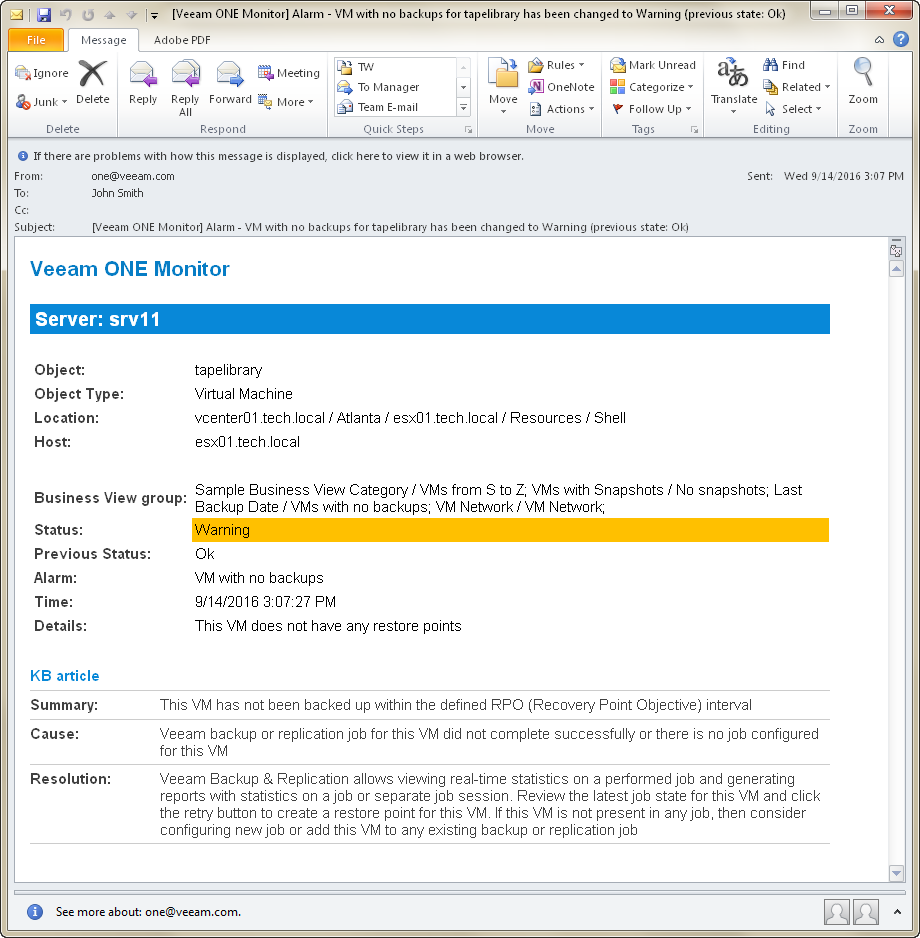Screen dimensions: 920x938
Task: Expand the people pane
Action: (897, 912)
